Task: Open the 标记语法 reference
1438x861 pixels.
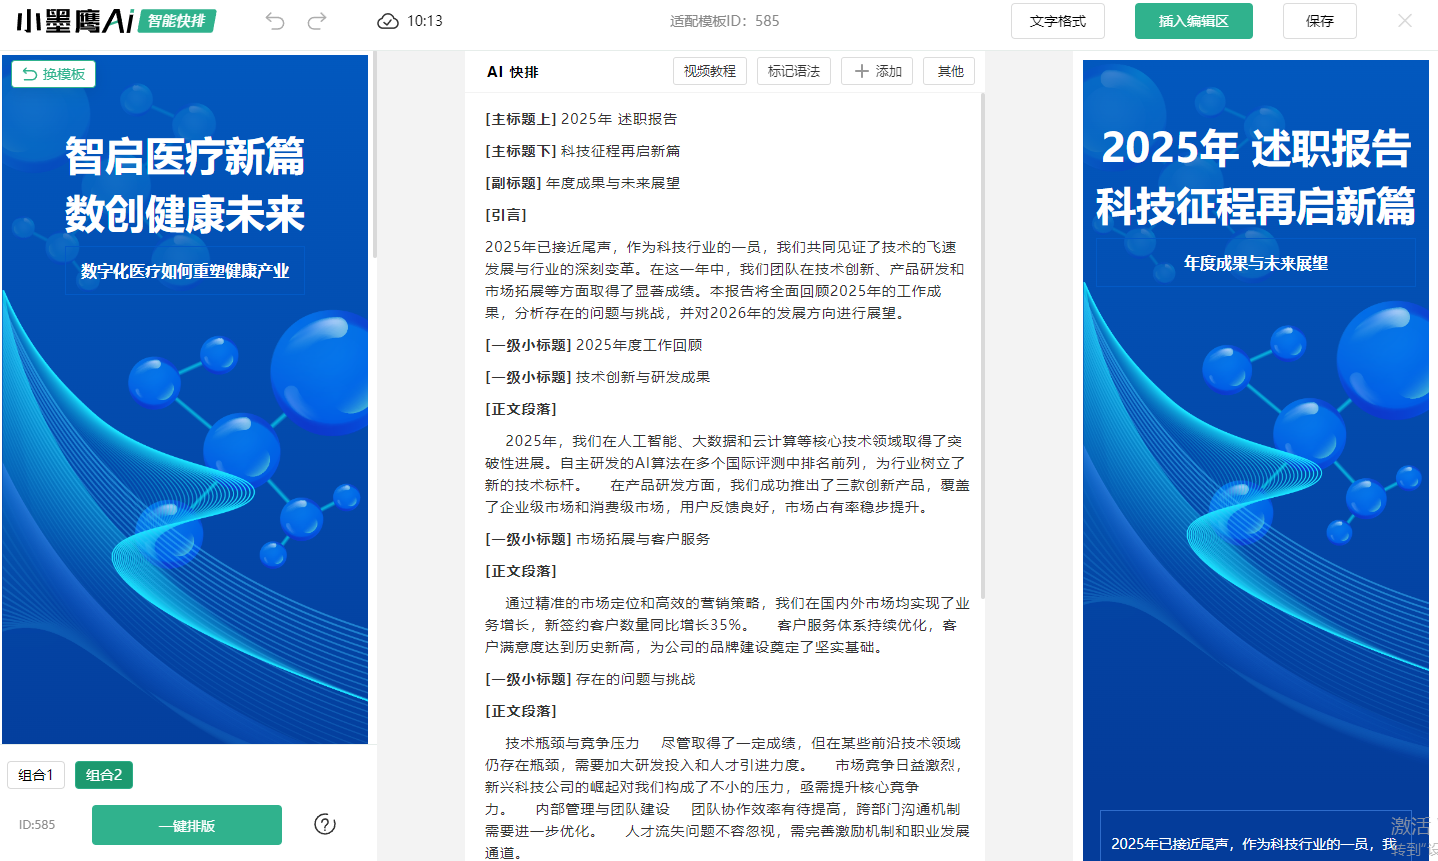Action: (794, 71)
